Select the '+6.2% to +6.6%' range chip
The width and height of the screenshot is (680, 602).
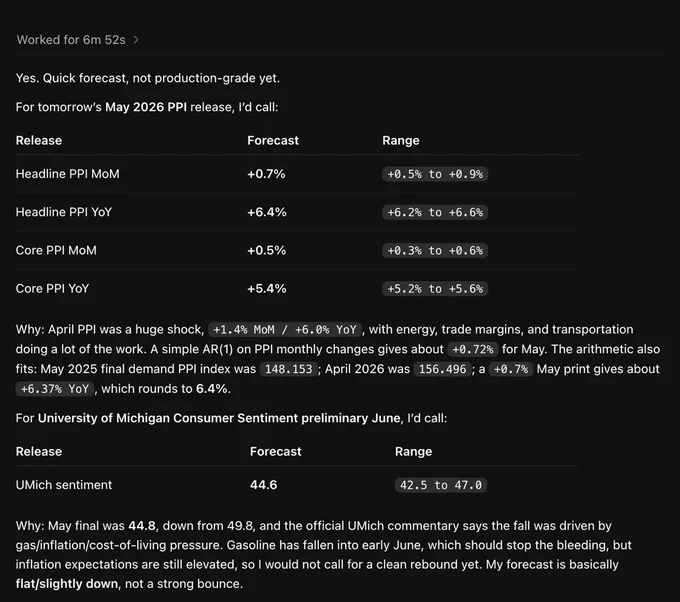[x=435, y=212]
